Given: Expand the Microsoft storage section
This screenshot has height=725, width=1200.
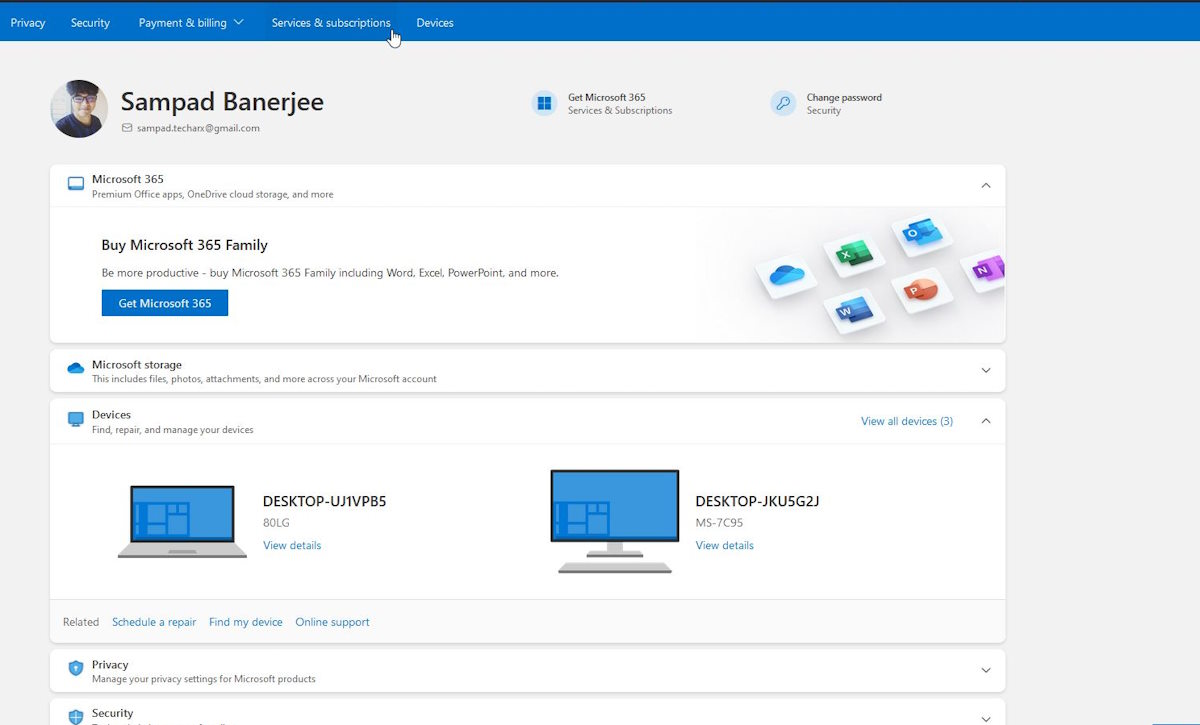Looking at the screenshot, I should 985,371.
